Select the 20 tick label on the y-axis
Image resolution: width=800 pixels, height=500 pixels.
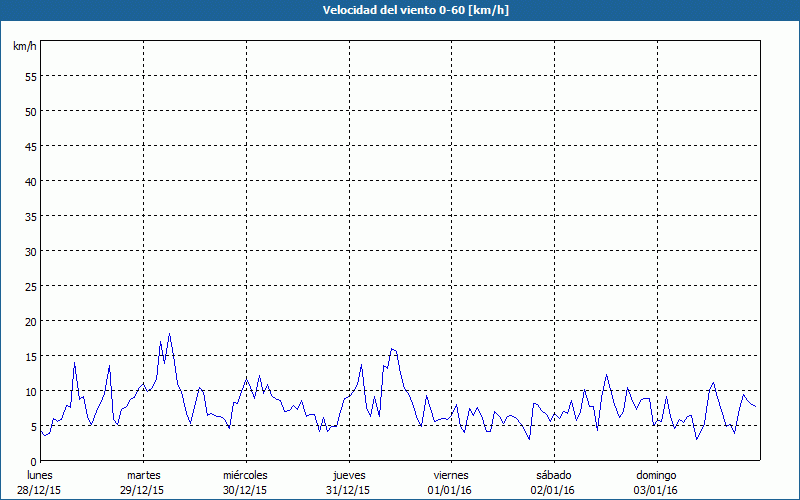point(30,321)
